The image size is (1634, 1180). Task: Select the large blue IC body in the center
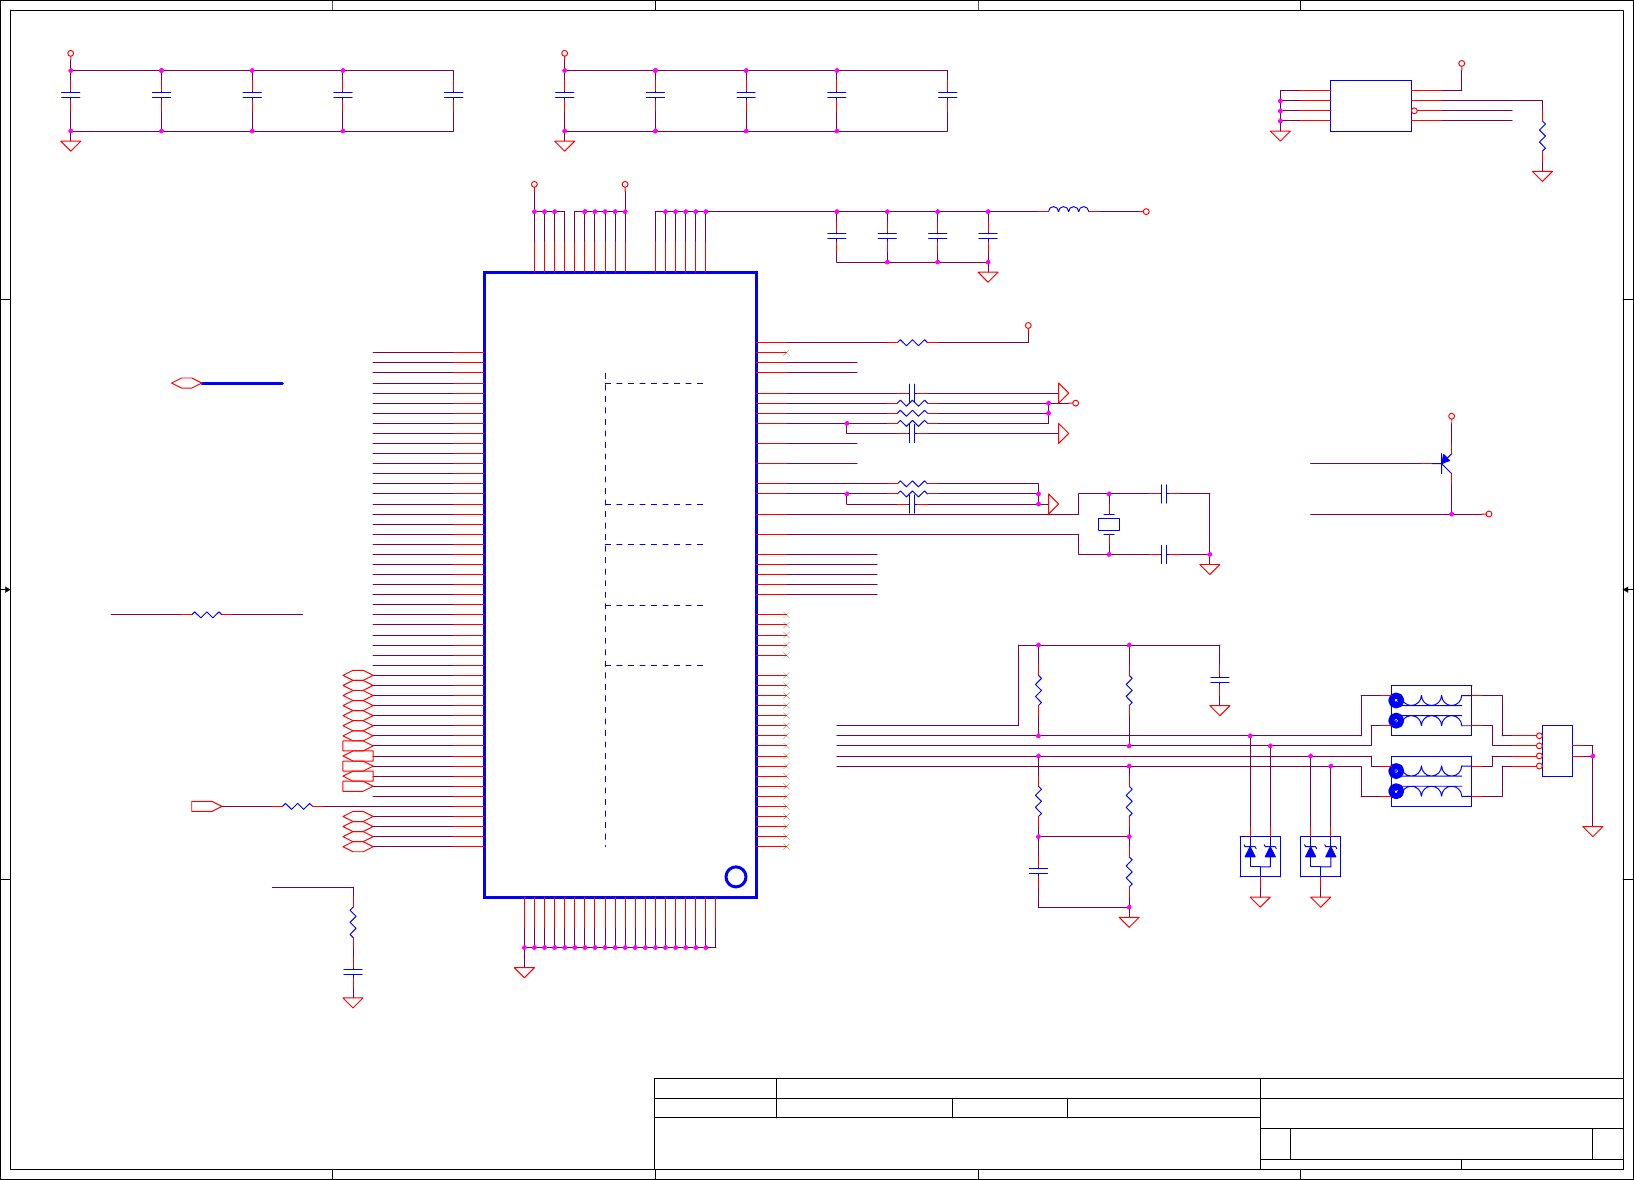click(x=620, y=585)
